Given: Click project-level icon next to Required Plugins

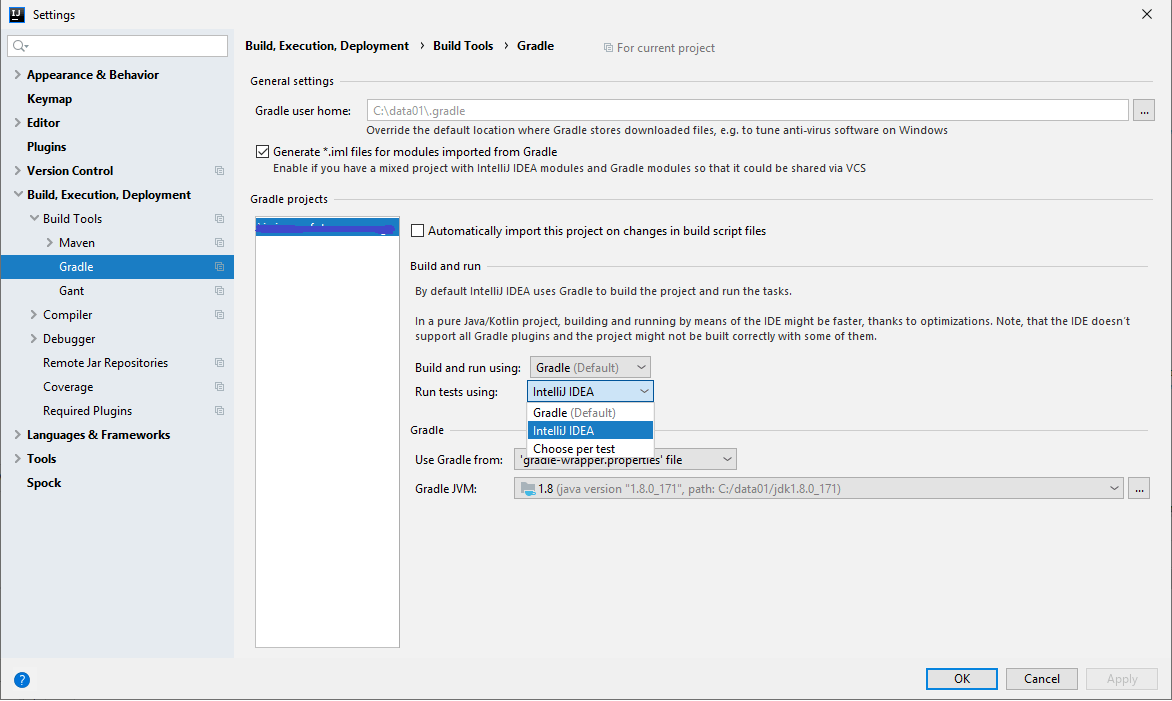Looking at the screenshot, I should point(219,410).
